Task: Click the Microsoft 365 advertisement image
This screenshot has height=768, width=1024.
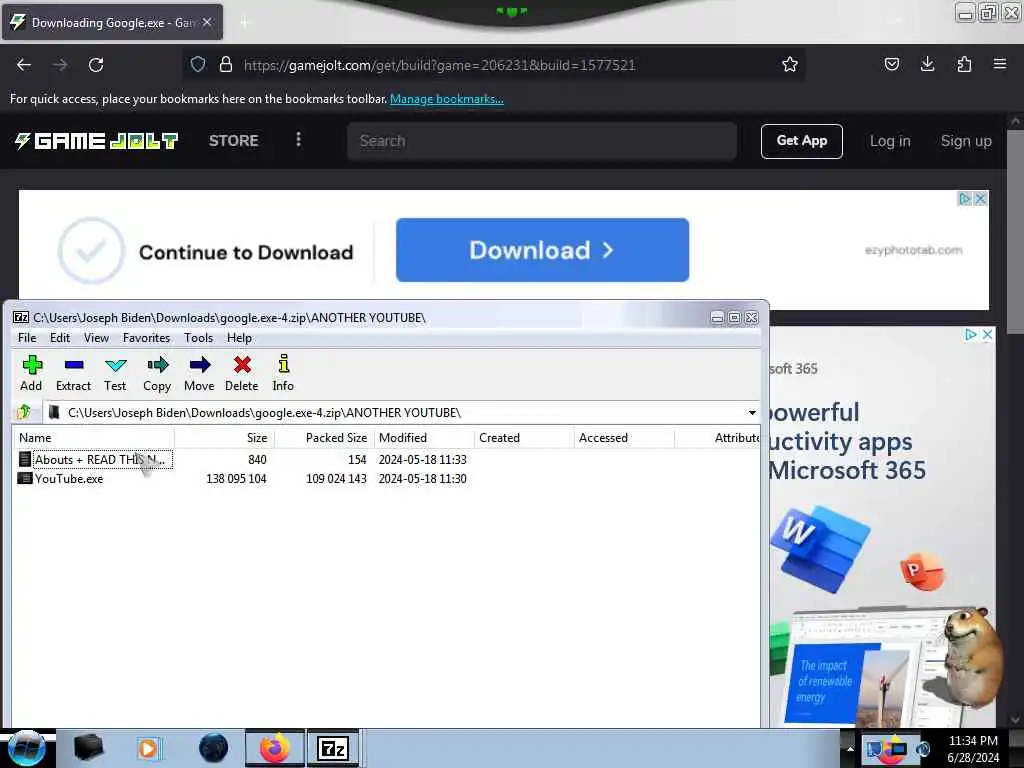Action: [x=882, y=526]
